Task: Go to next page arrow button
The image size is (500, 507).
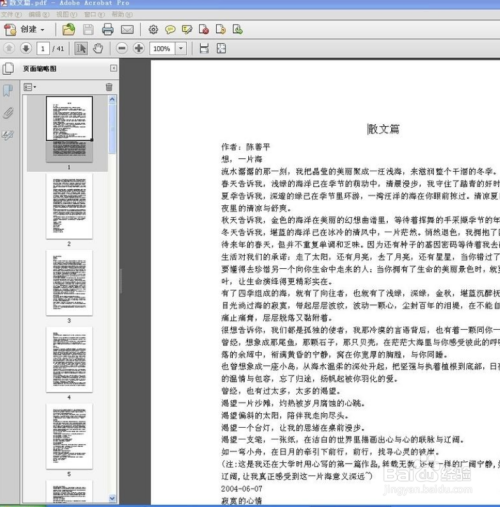Action: [26, 48]
